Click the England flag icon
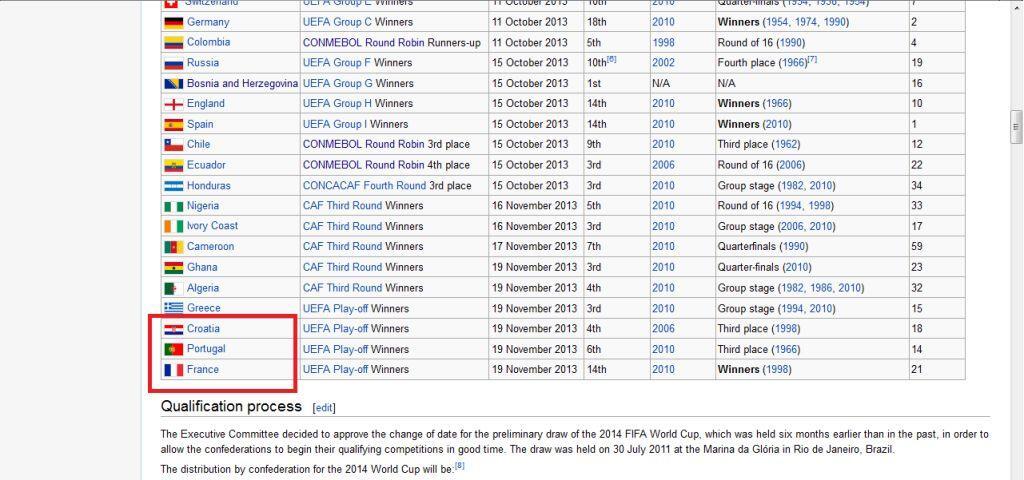The image size is (1024, 480). [173, 104]
